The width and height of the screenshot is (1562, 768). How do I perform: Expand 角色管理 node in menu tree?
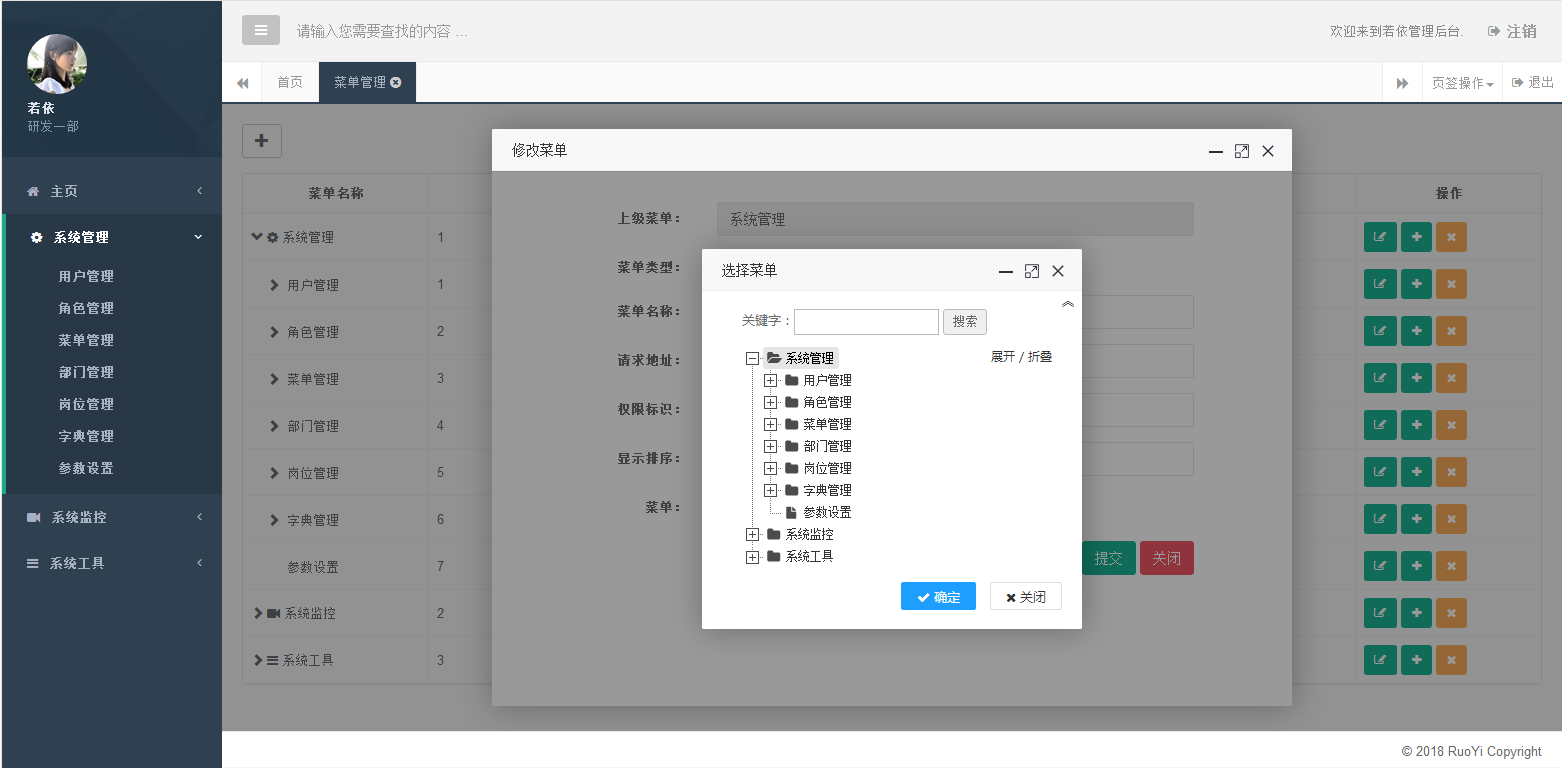(770, 402)
